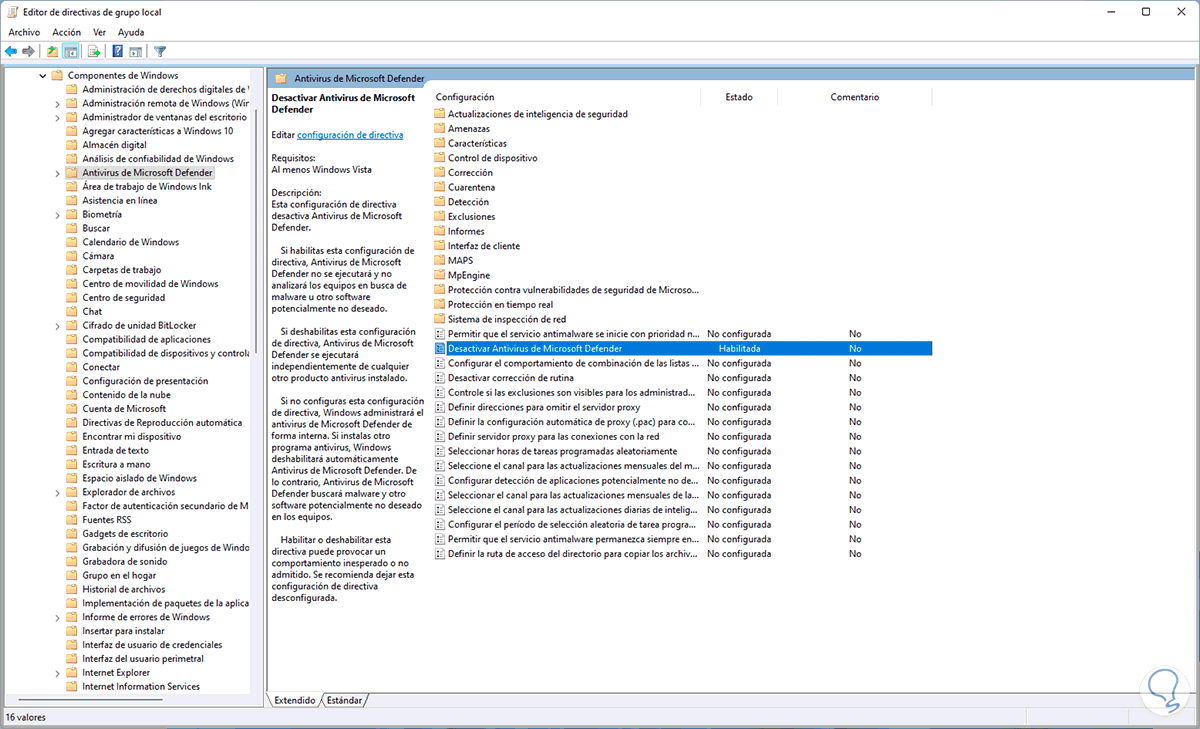Click policy icon of Desactivar corrección de rutina
Screen dimensions: 1200x729
(x=440, y=378)
